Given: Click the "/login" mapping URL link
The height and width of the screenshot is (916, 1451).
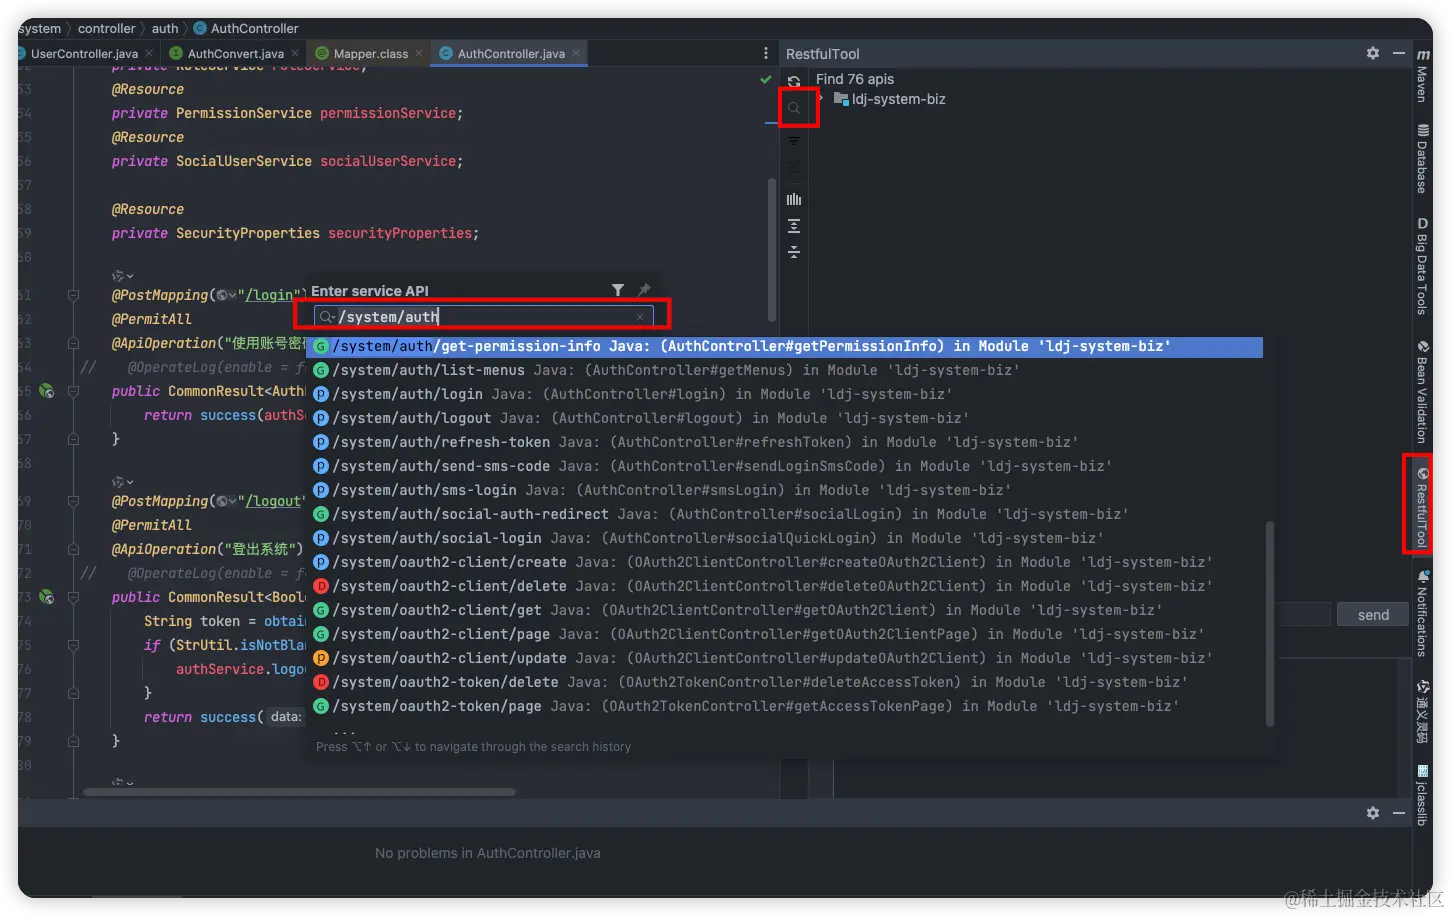Looking at the screenshot, I should point(269,295).
